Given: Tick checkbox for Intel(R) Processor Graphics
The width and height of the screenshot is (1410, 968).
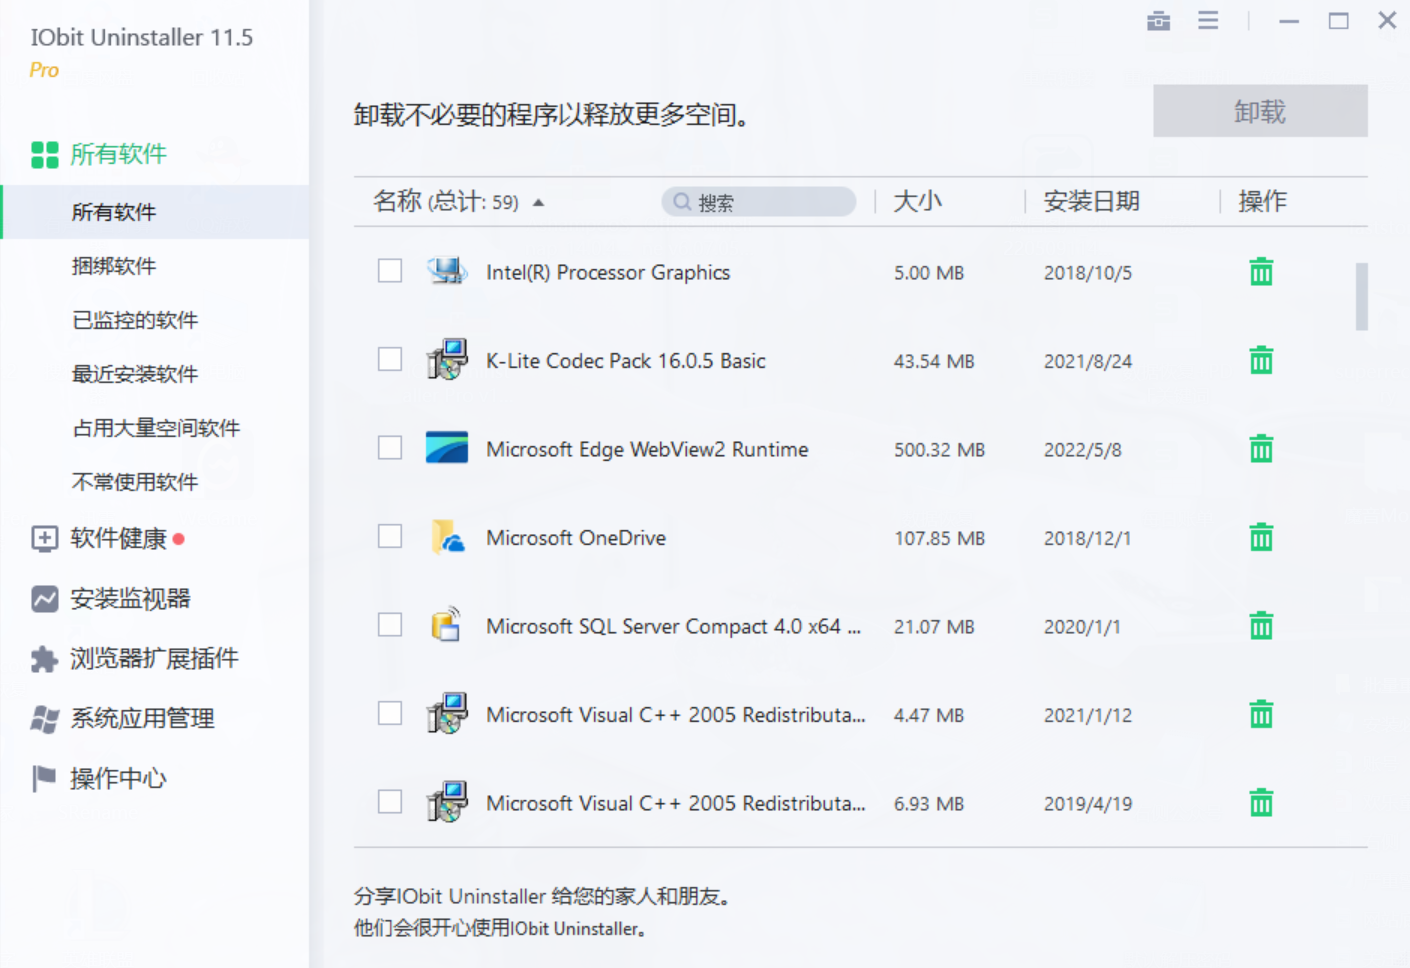Looking at the screenshot, I should point(390,271).
